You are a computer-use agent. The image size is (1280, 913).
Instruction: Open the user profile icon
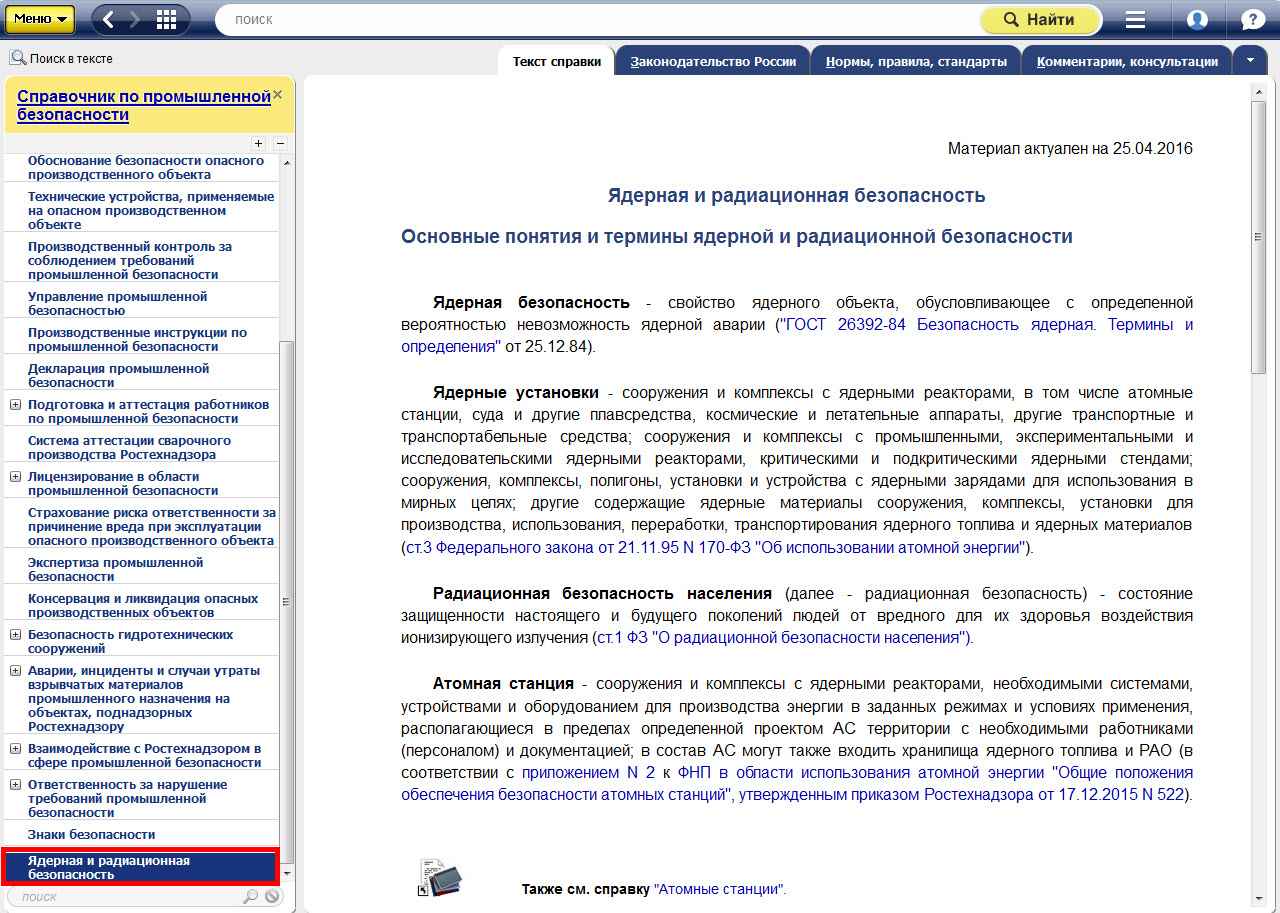pyautogui.click(x=1197, y=20)
